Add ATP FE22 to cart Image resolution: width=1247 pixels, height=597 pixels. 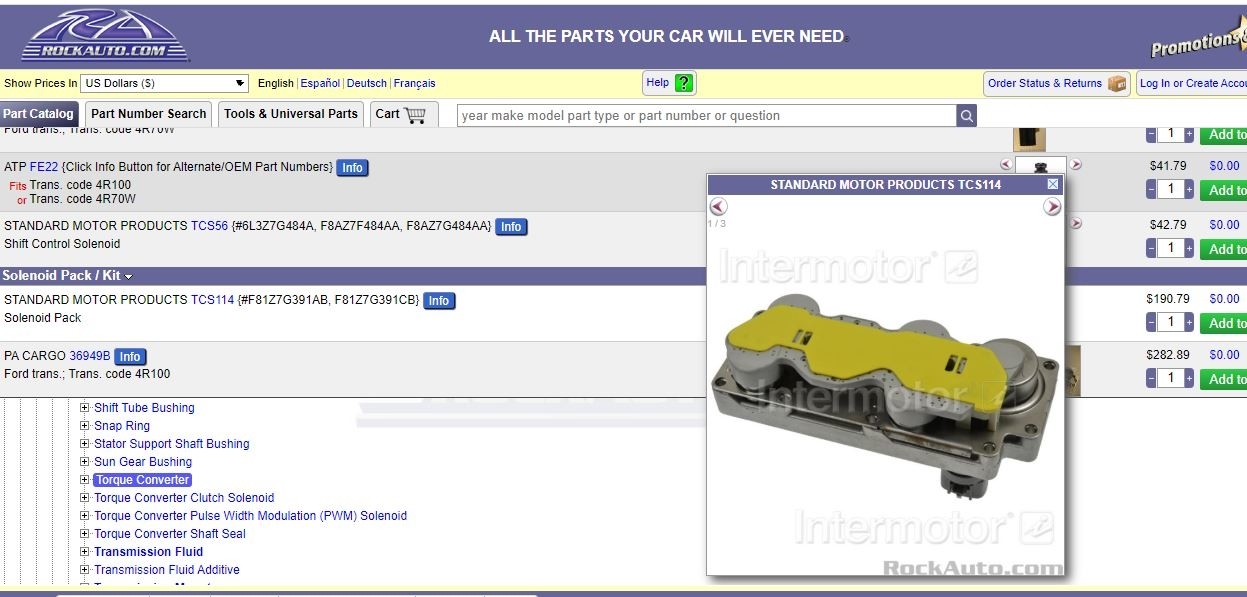click(x=1224, y=189)
